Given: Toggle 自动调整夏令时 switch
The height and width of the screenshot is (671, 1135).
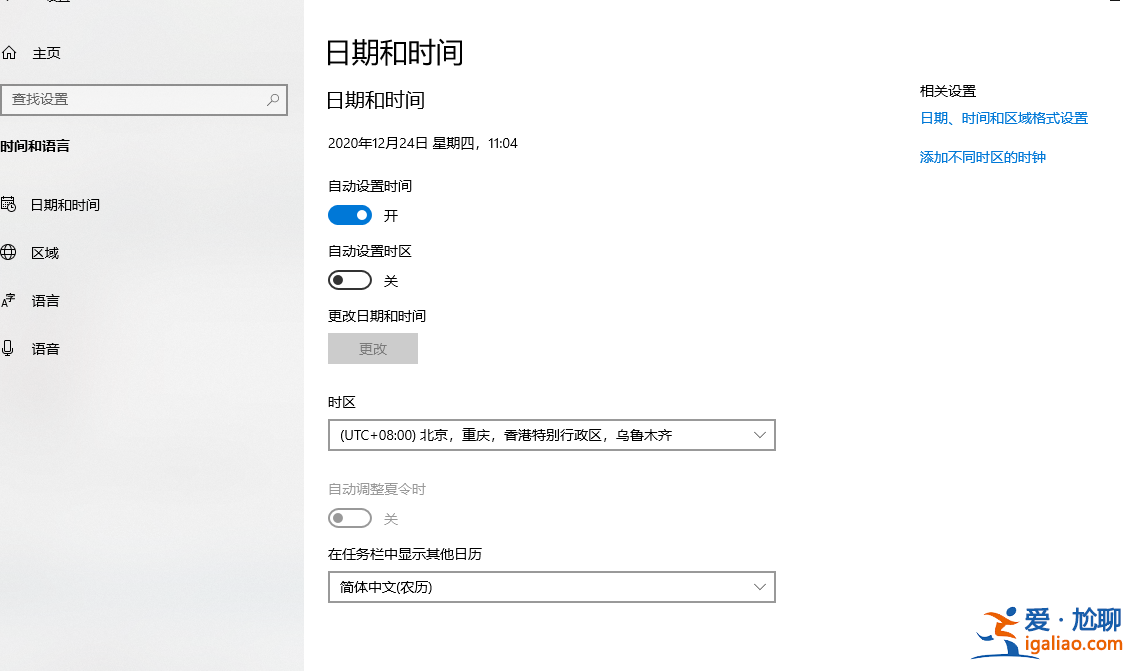Looking at the screenshot, I should [x=349, y=517].
